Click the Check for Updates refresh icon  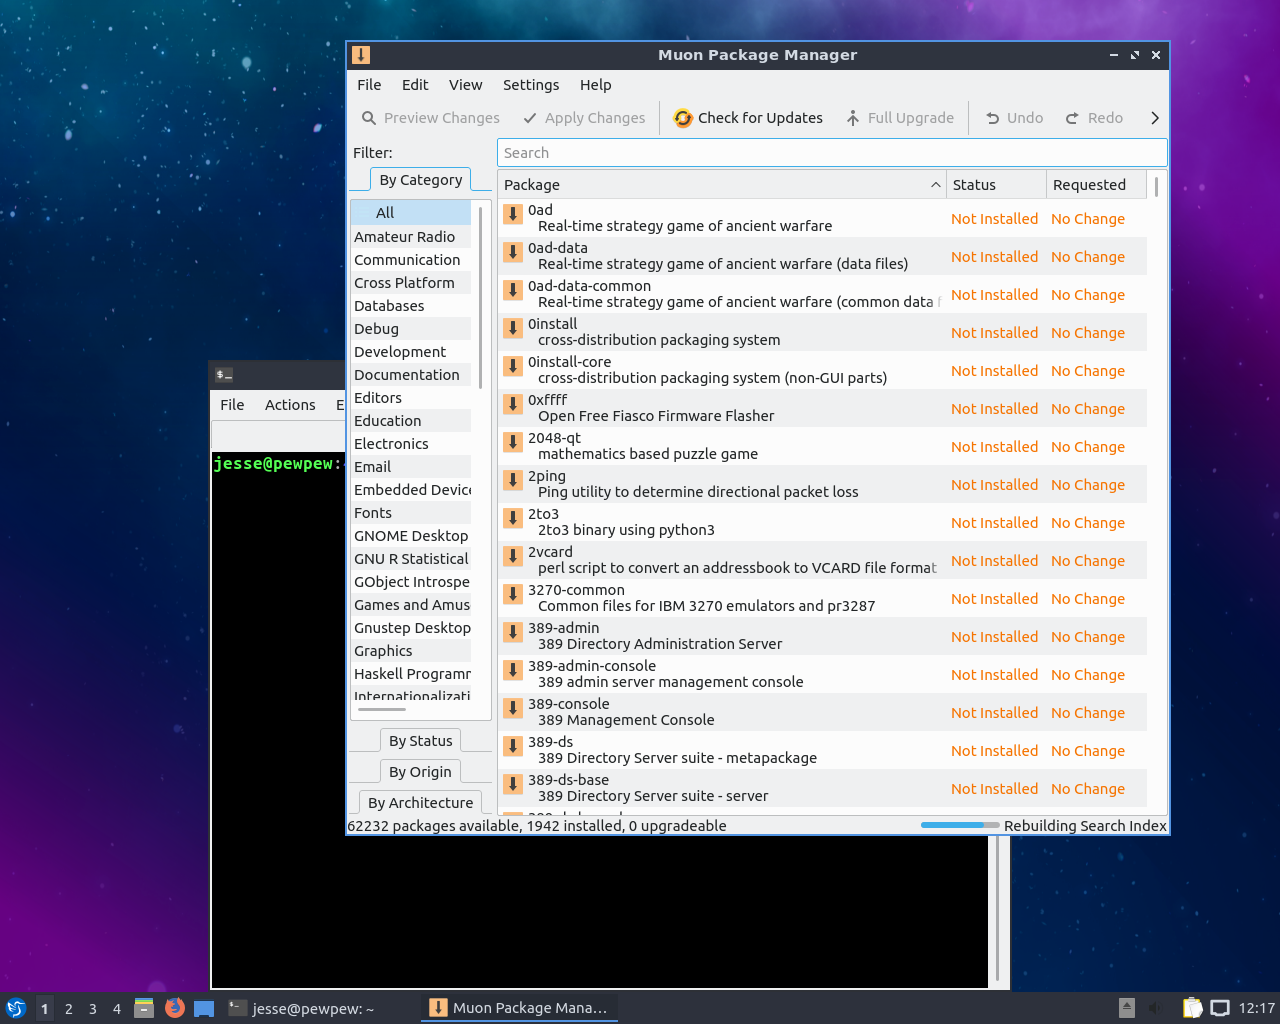tap(683, 118)
